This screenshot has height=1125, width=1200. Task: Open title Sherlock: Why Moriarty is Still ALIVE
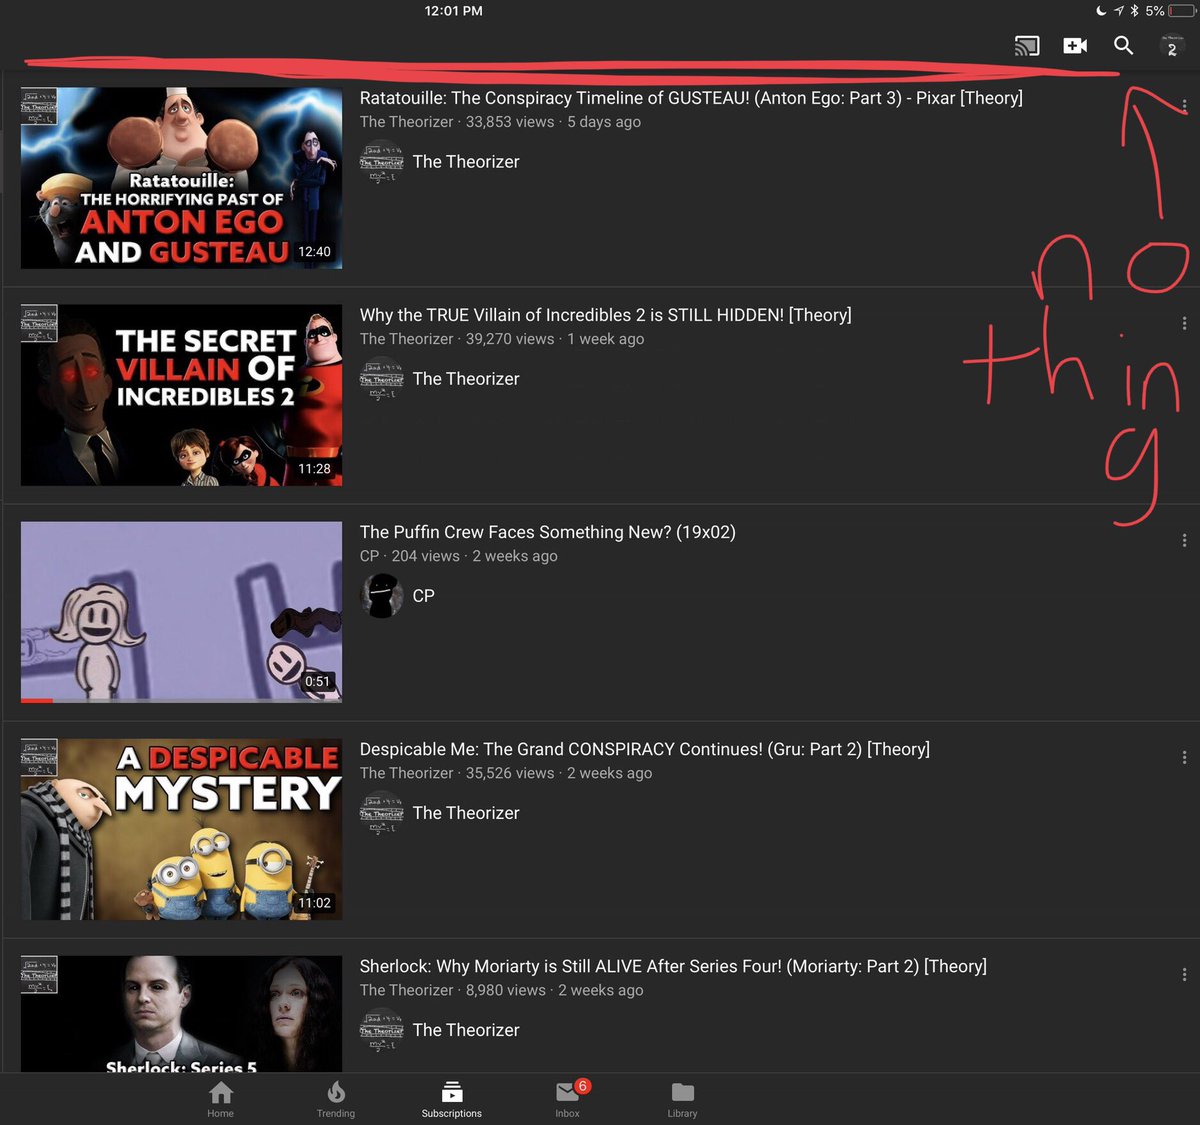[x=673, y=966]
